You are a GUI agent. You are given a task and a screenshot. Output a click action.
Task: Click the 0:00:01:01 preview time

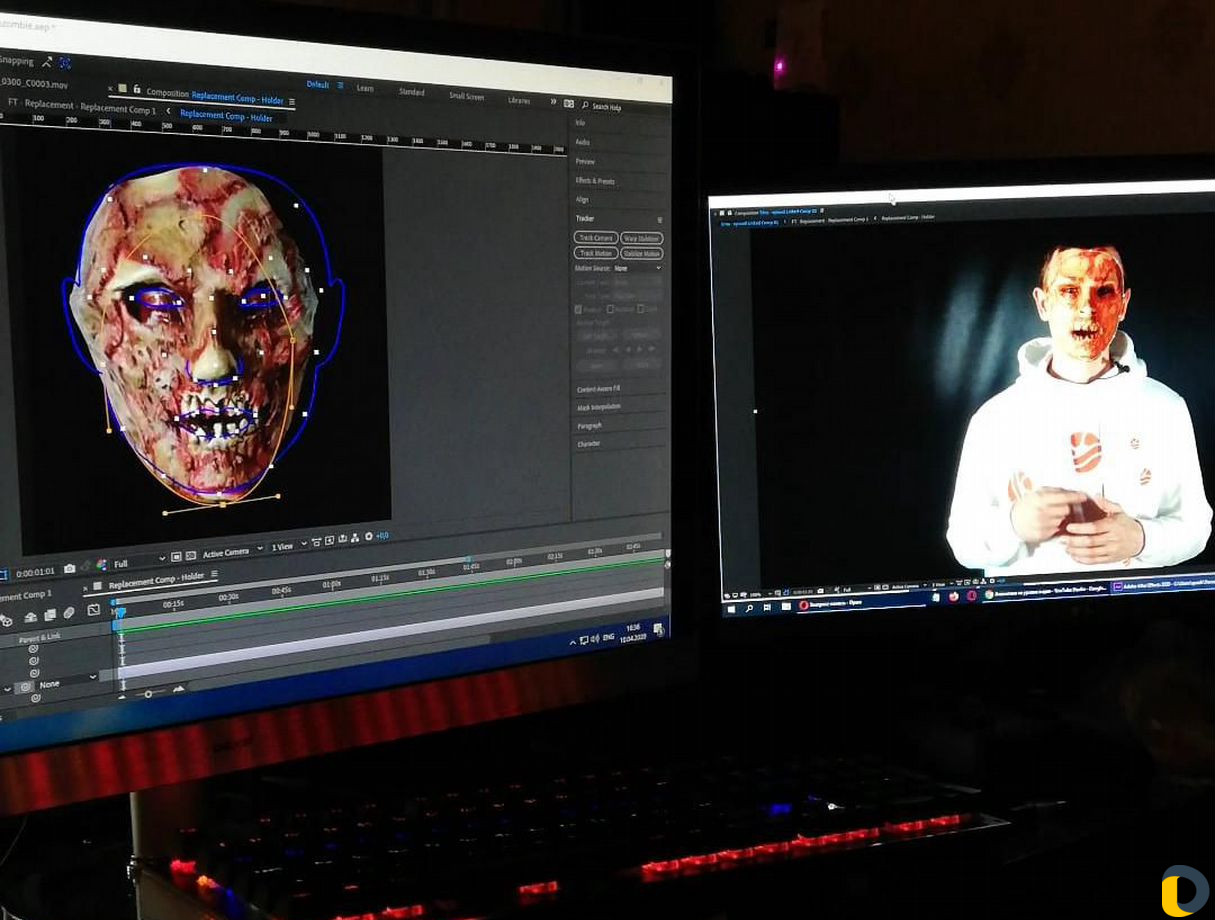click(x=34, y=573)
